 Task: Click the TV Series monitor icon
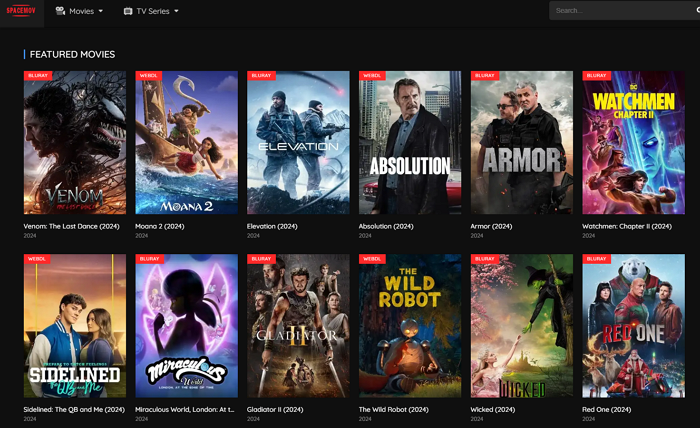click(128, 11)
